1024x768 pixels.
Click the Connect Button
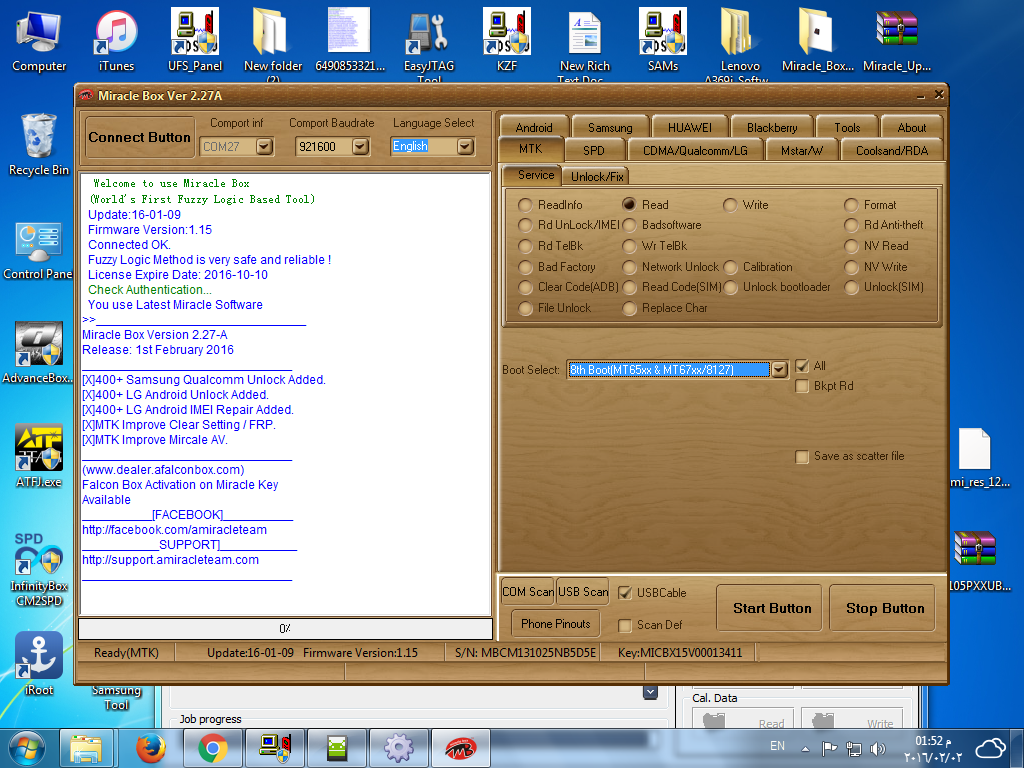(x=140, y=138)
